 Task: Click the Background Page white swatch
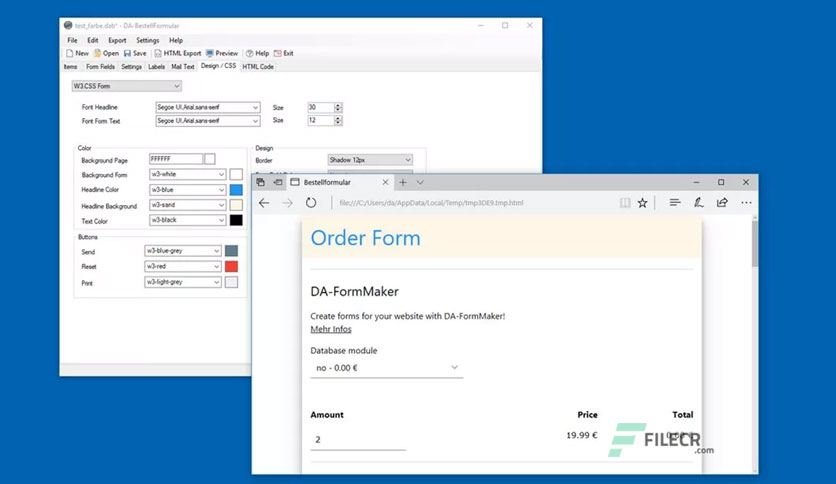pyautogui.click(x=210, y=159)
